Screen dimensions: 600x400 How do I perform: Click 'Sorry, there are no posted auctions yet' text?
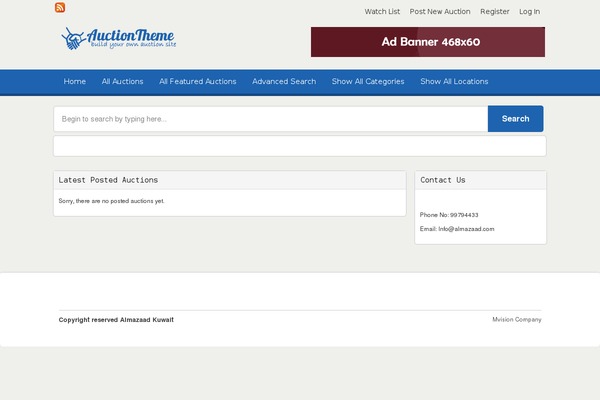click(111, 201)
